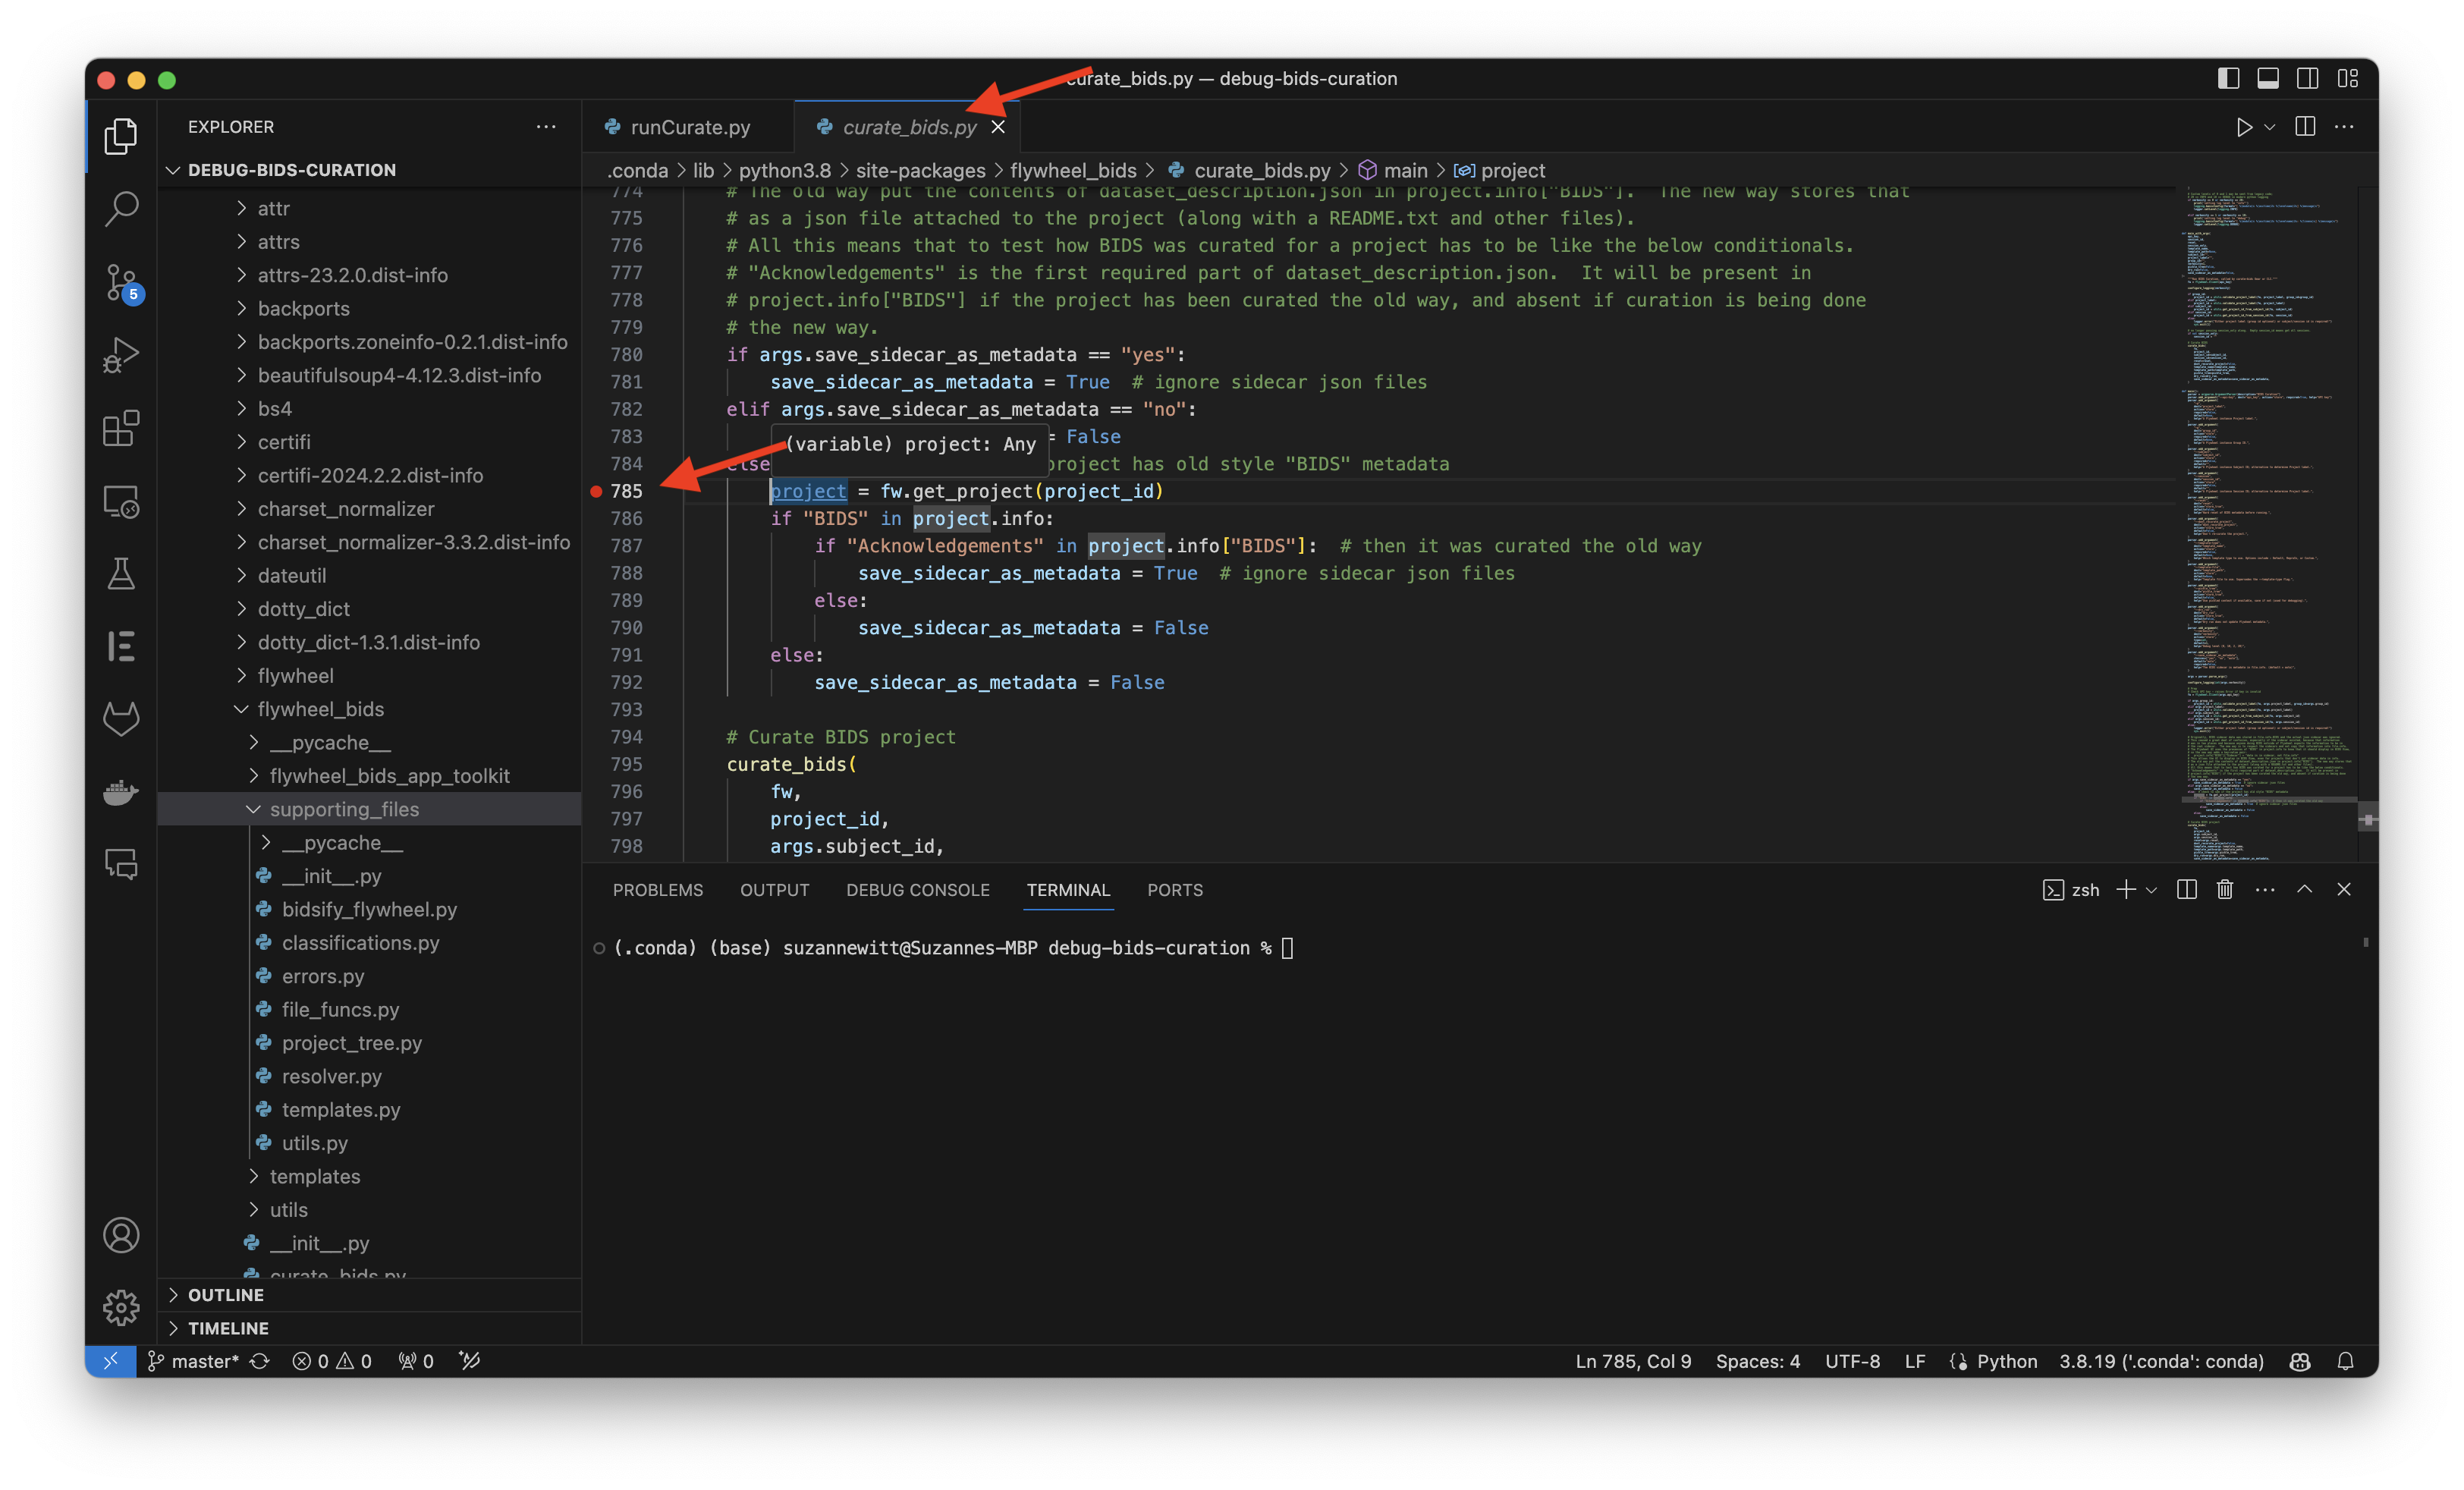Screen dimensions: 2464x1490
Task: Toggle breakpoint on line 785
Action: (x=596, y=491)
